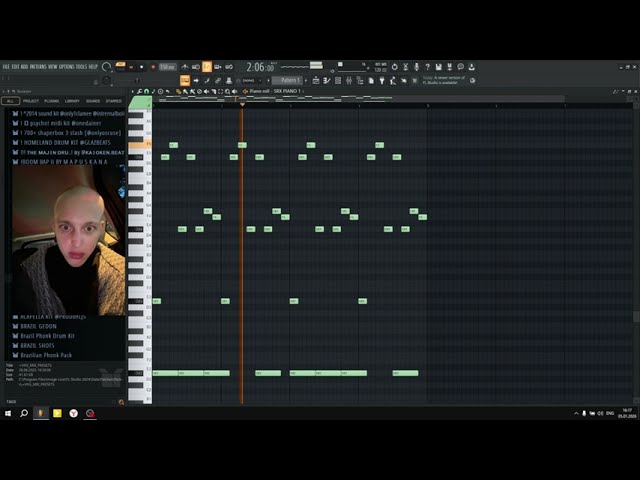Toggle loop recording icon
640x480 pixels.
click(x=229, y=67)
